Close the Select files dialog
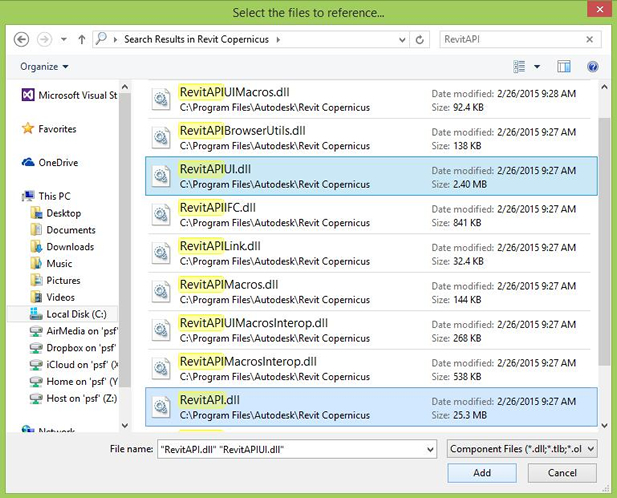The image size is (617, 498). [x=599, y=9]
